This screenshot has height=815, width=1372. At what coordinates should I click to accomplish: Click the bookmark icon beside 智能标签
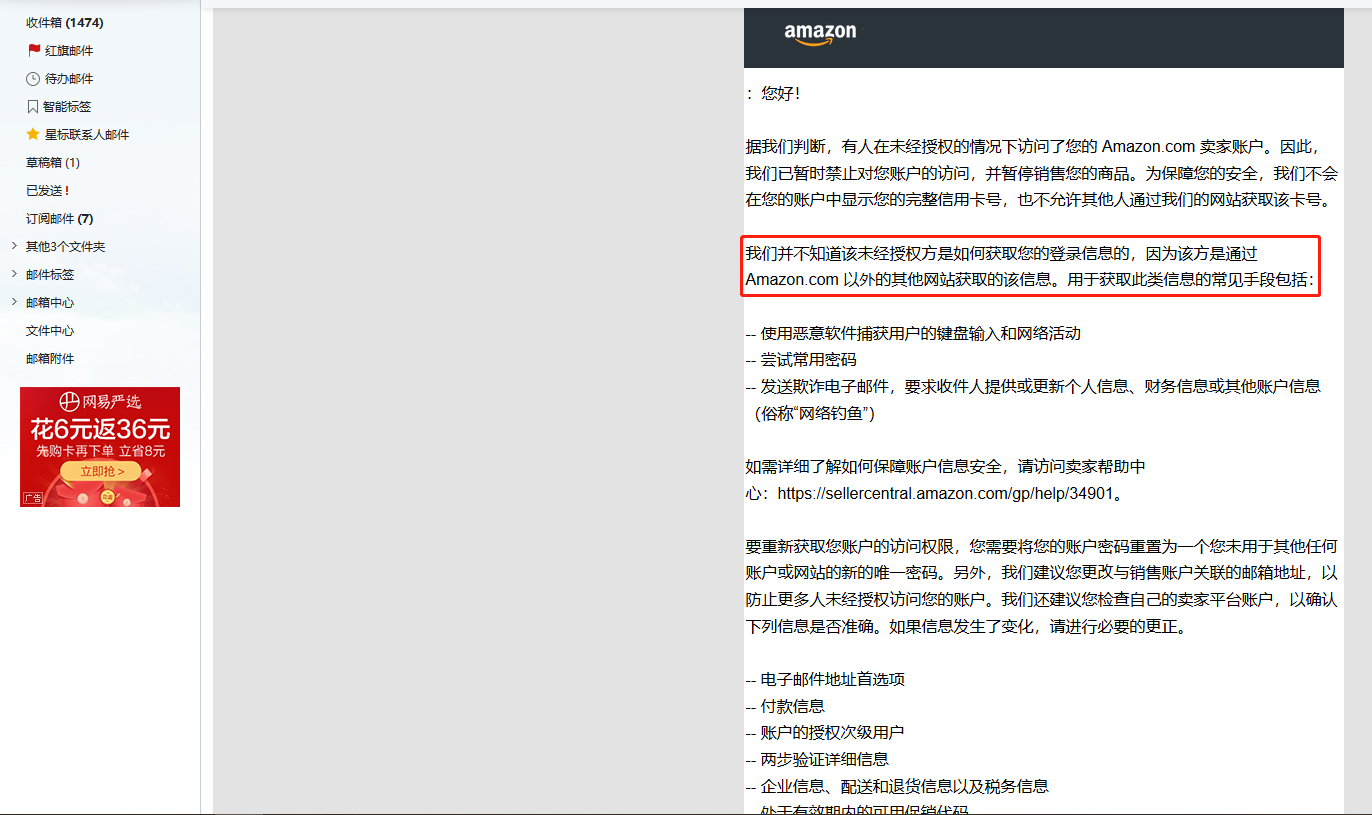(33, 106)
